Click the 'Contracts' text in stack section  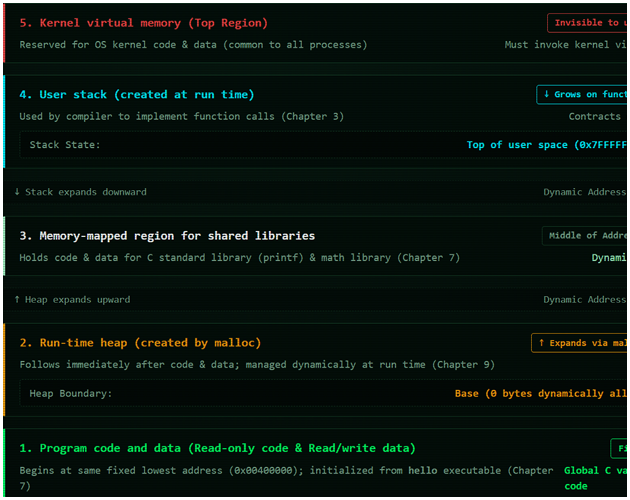[x=594, y=117]
